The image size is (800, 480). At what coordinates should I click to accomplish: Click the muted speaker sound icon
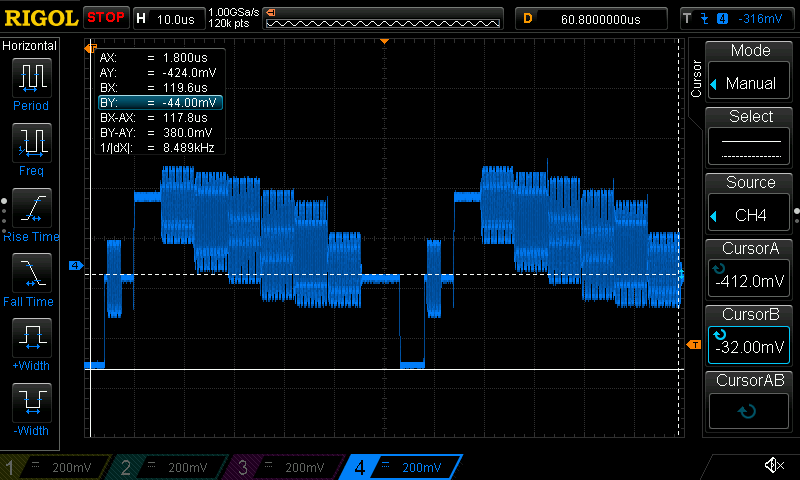click(774, 465)
